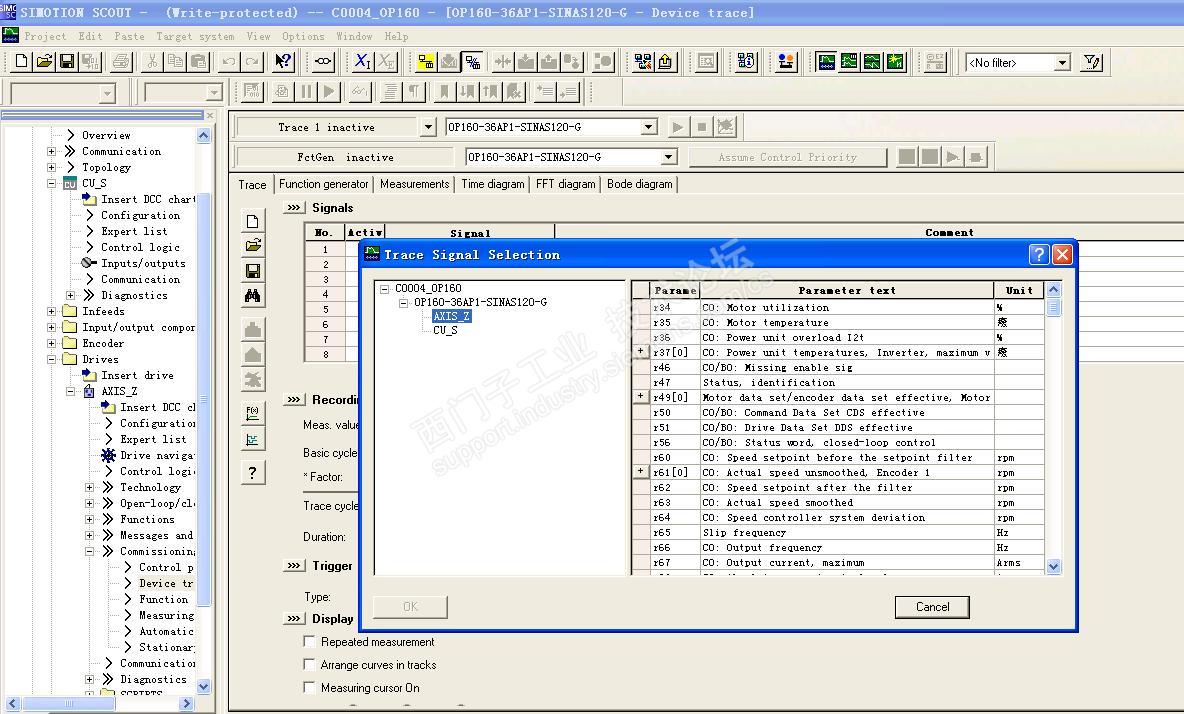Viewport: 1184px width, 714px height.
Task: Open the control panel icon with colored dots
Action: (x=786, y=61)
